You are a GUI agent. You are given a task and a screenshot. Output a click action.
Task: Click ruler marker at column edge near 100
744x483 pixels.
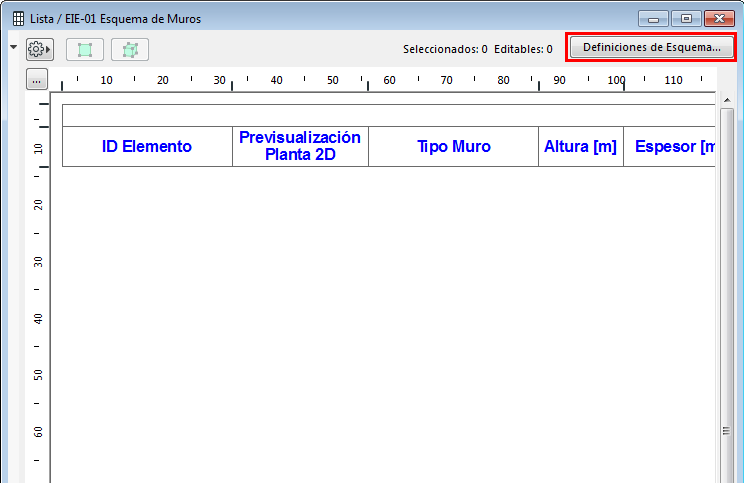click(x=623, y=86)
